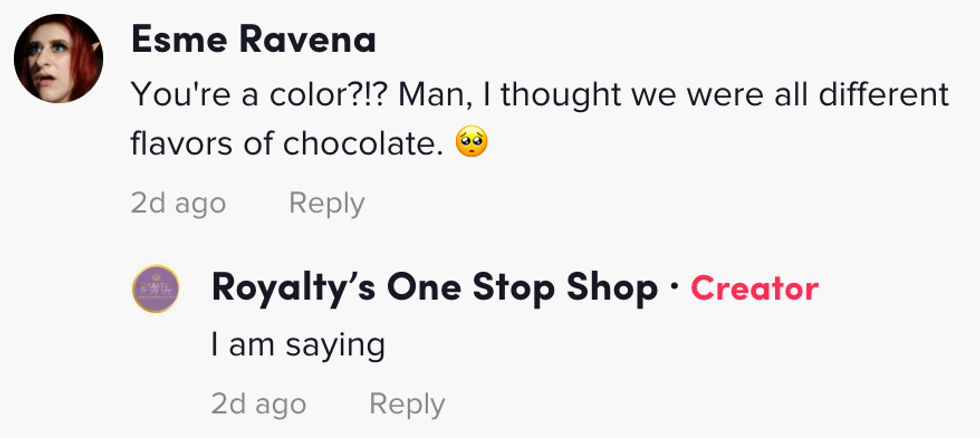Click the pink Creator badge
Image resolution: width=980 pixels, height=438 pixels.
754,289
